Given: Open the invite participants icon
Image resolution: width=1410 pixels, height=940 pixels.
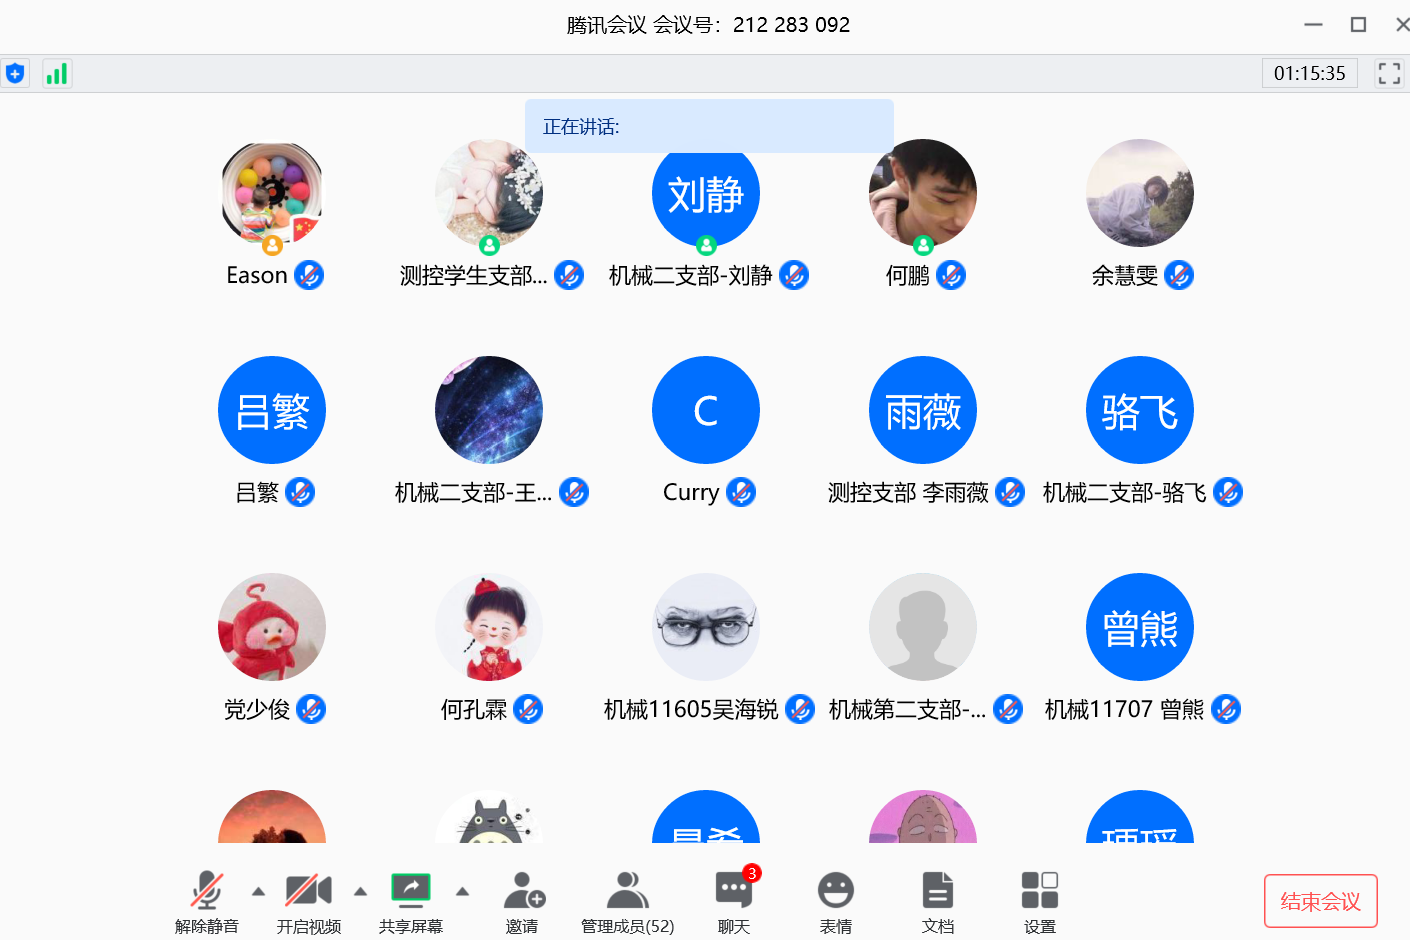Looking at the screenshot, I should 523,900.
